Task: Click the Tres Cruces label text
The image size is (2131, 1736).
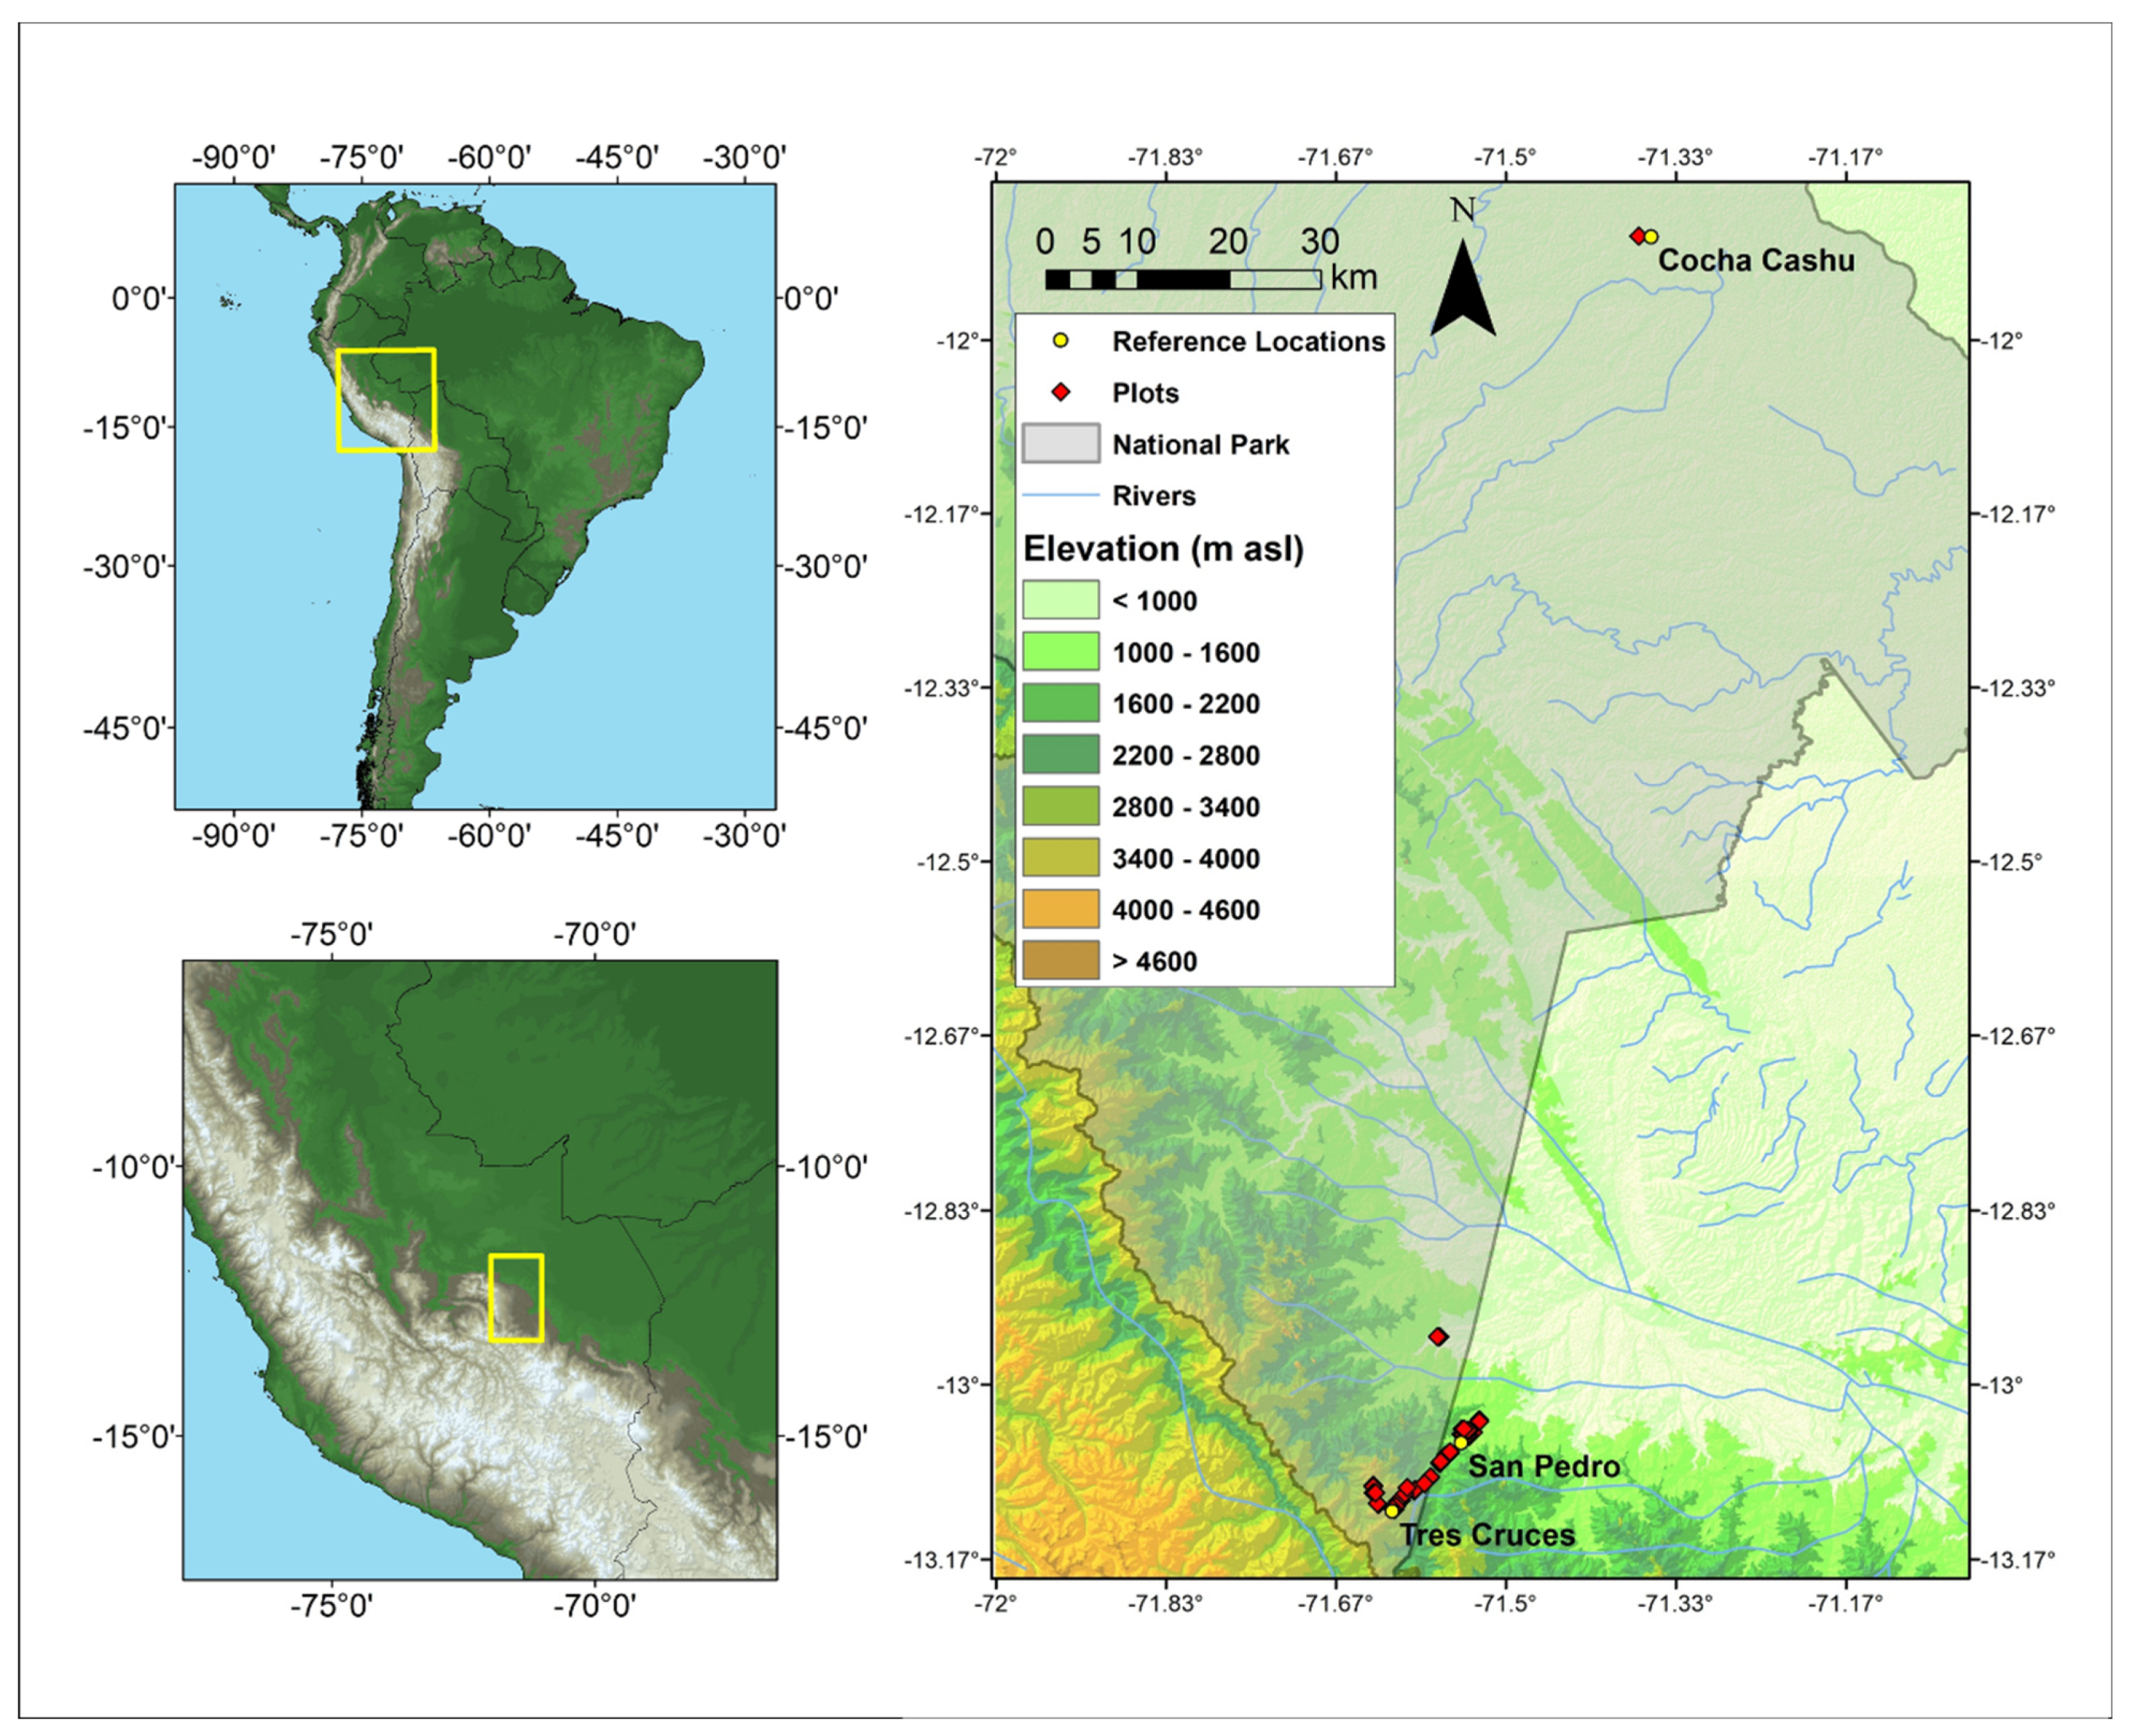Action: coord(1486,1535)
